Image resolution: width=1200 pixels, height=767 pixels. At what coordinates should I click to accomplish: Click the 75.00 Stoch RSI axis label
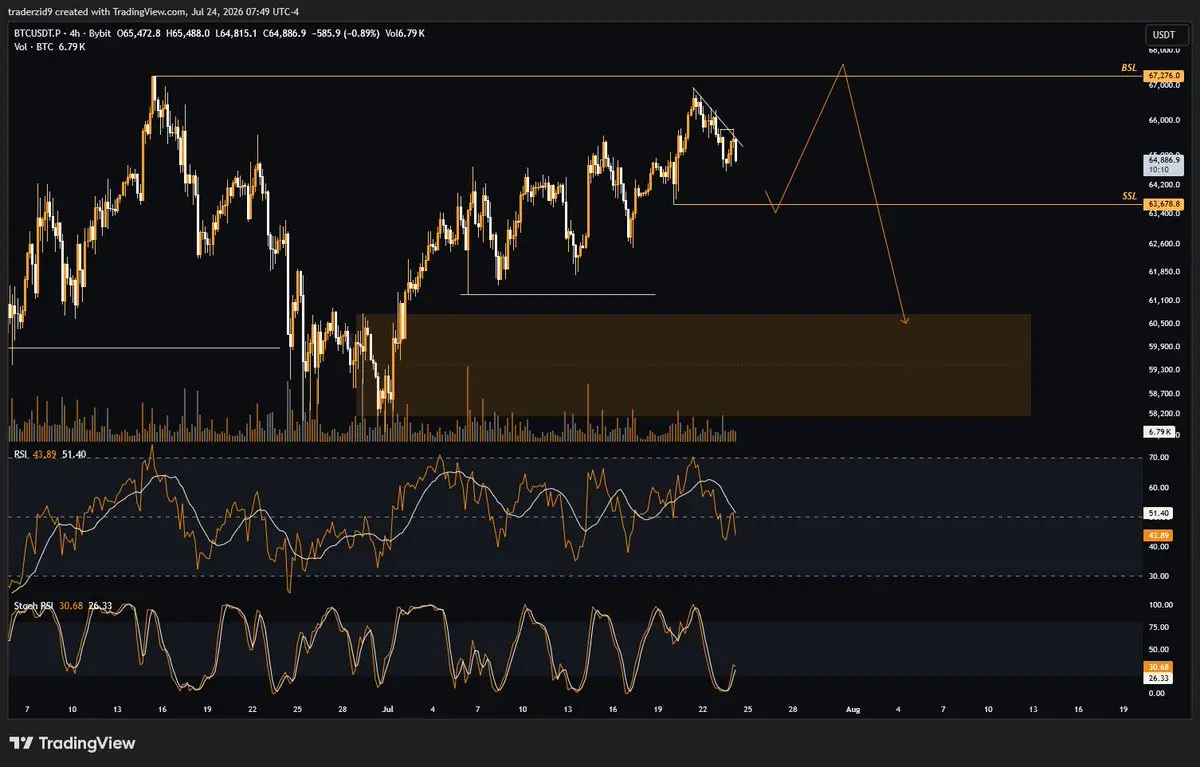click(1160, 627)
